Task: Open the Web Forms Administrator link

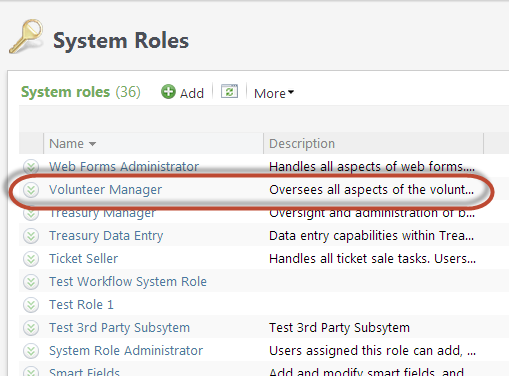Action: (x=124, y=166)
